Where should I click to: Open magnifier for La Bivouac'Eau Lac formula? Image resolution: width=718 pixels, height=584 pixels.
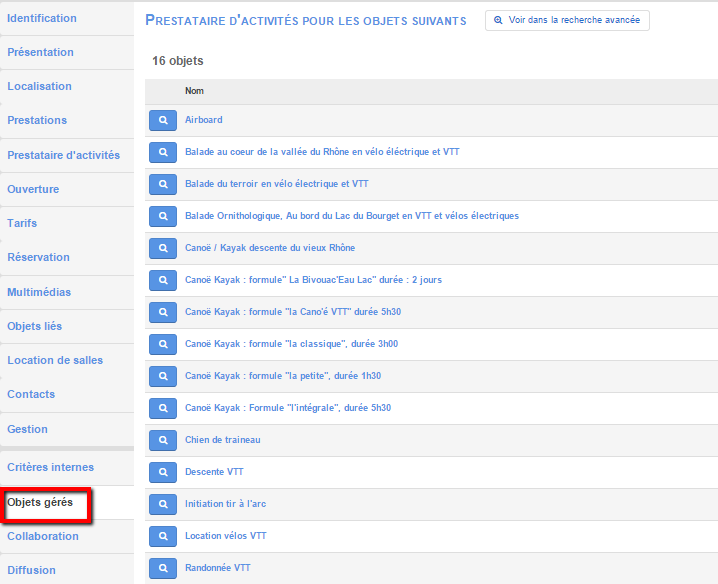(163, 280)
